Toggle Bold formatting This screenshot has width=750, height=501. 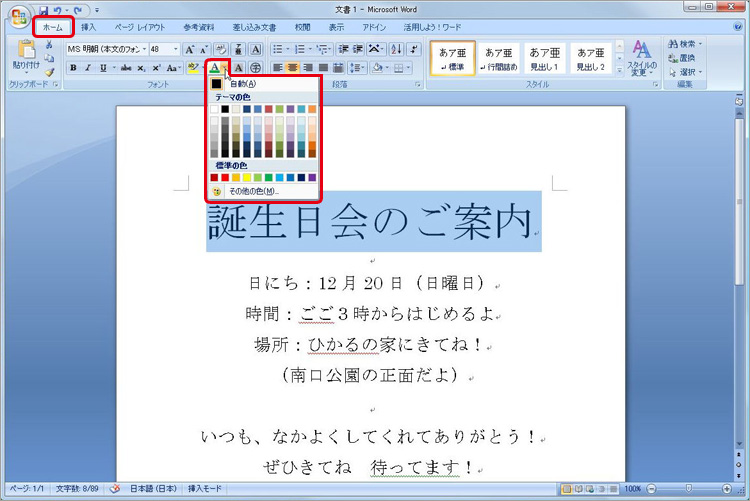click(x=73, y=68)
